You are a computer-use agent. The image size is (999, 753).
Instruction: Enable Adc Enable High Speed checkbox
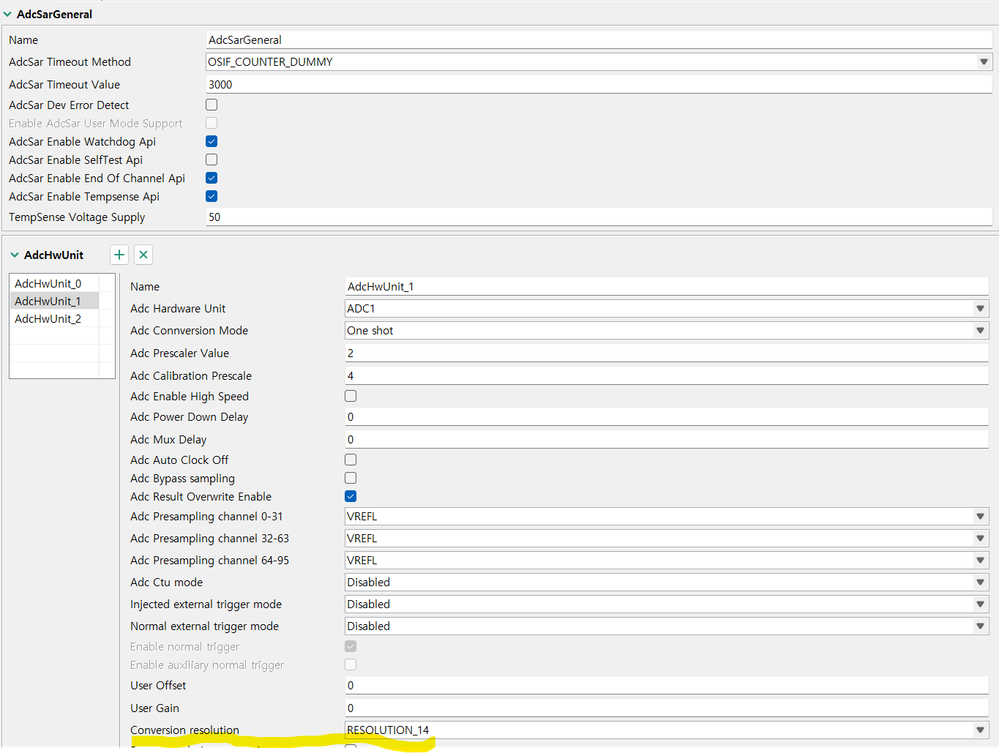[x=350, y=396]
